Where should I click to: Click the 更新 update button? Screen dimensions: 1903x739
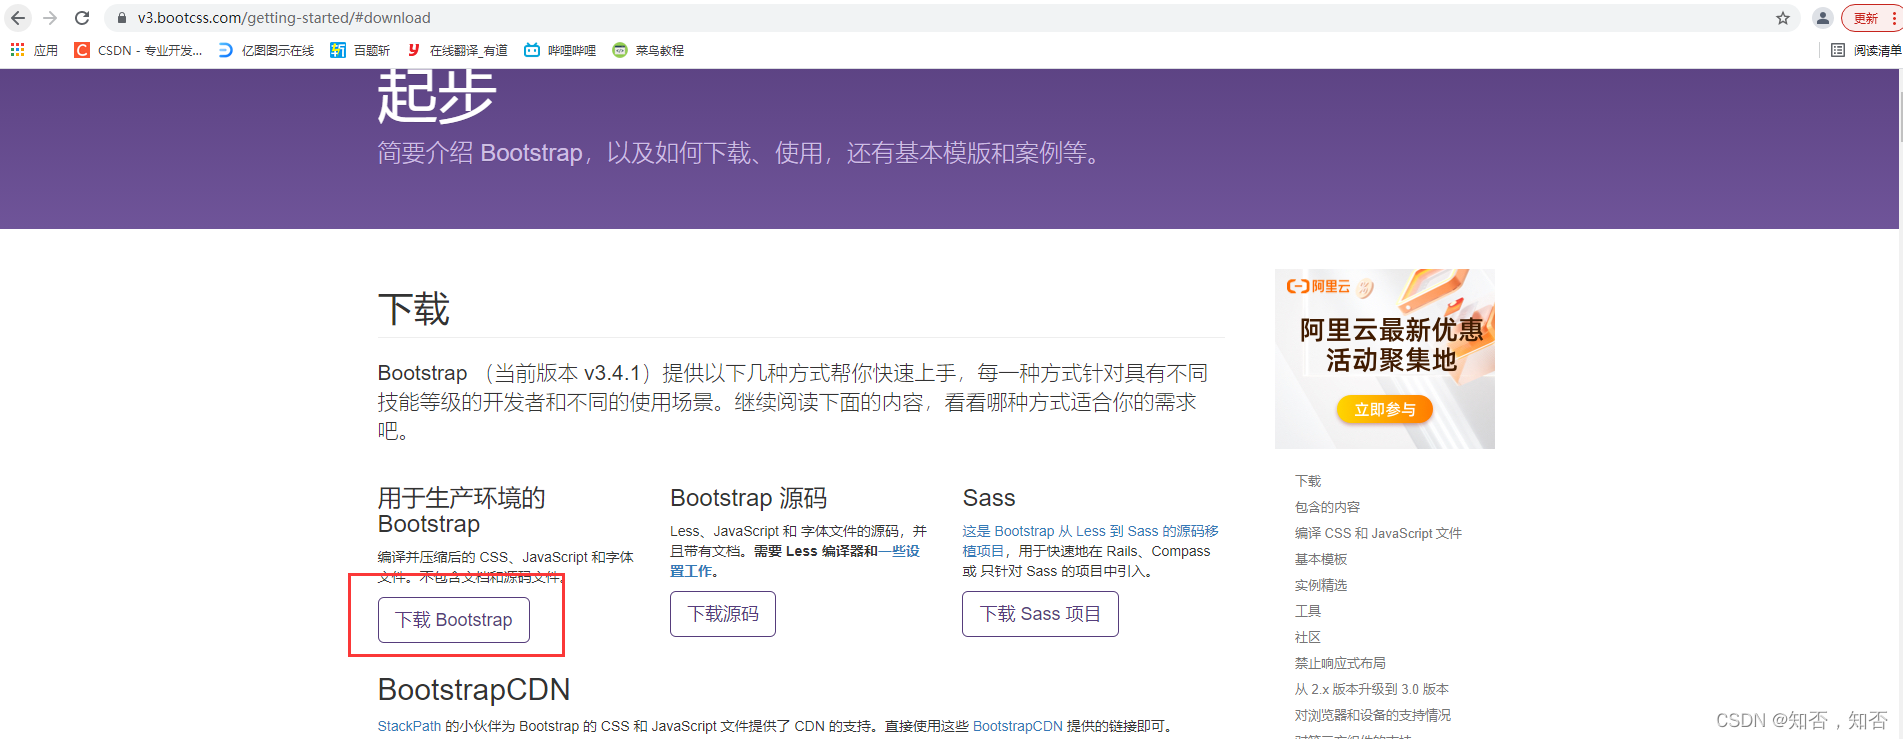point(1870,18)
